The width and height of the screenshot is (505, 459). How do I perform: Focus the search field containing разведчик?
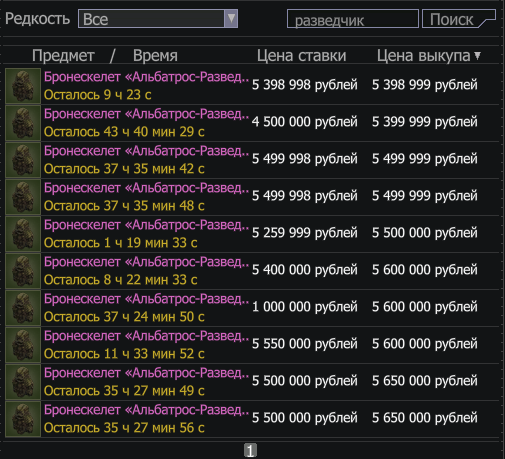click(x=353, y=19)
